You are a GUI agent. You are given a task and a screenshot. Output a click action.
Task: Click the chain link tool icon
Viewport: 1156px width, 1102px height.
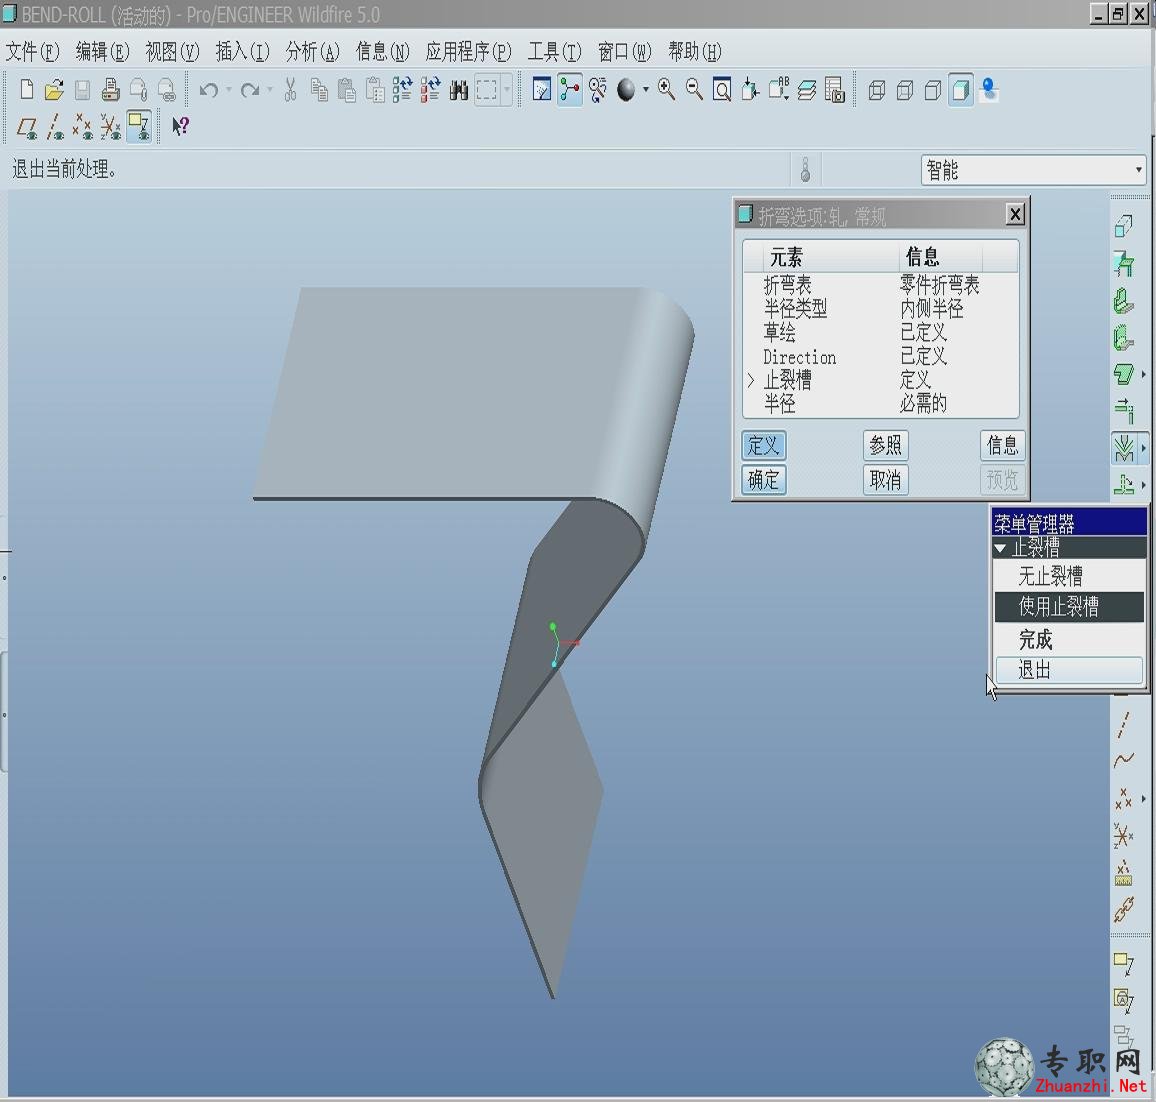1124,910
